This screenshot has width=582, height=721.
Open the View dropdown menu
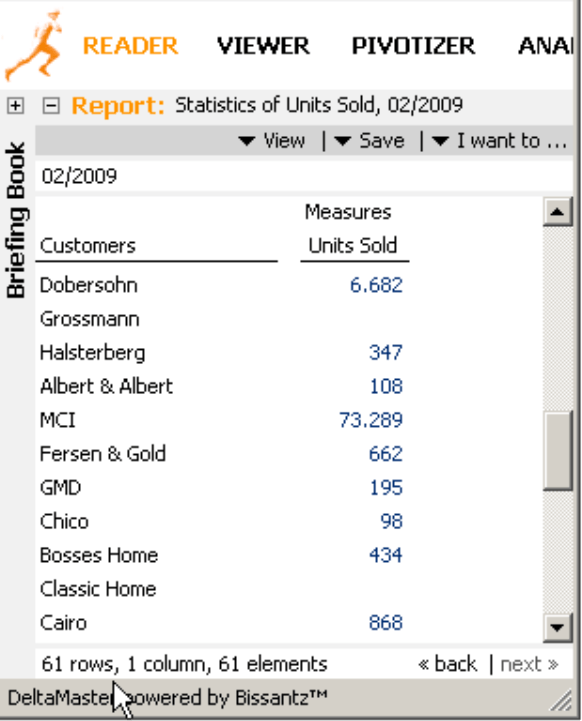272,141
